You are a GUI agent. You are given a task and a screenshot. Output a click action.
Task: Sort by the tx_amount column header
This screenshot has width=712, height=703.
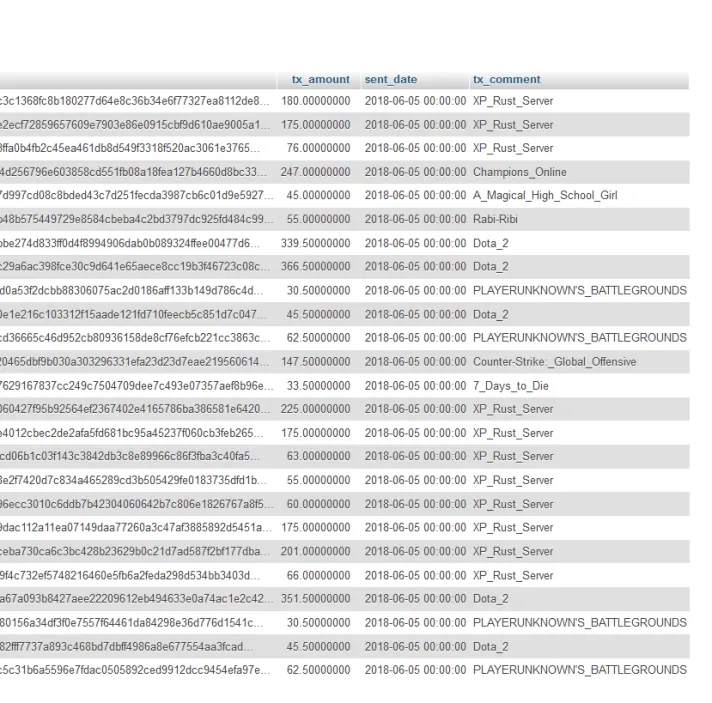[x=321, y=79]
